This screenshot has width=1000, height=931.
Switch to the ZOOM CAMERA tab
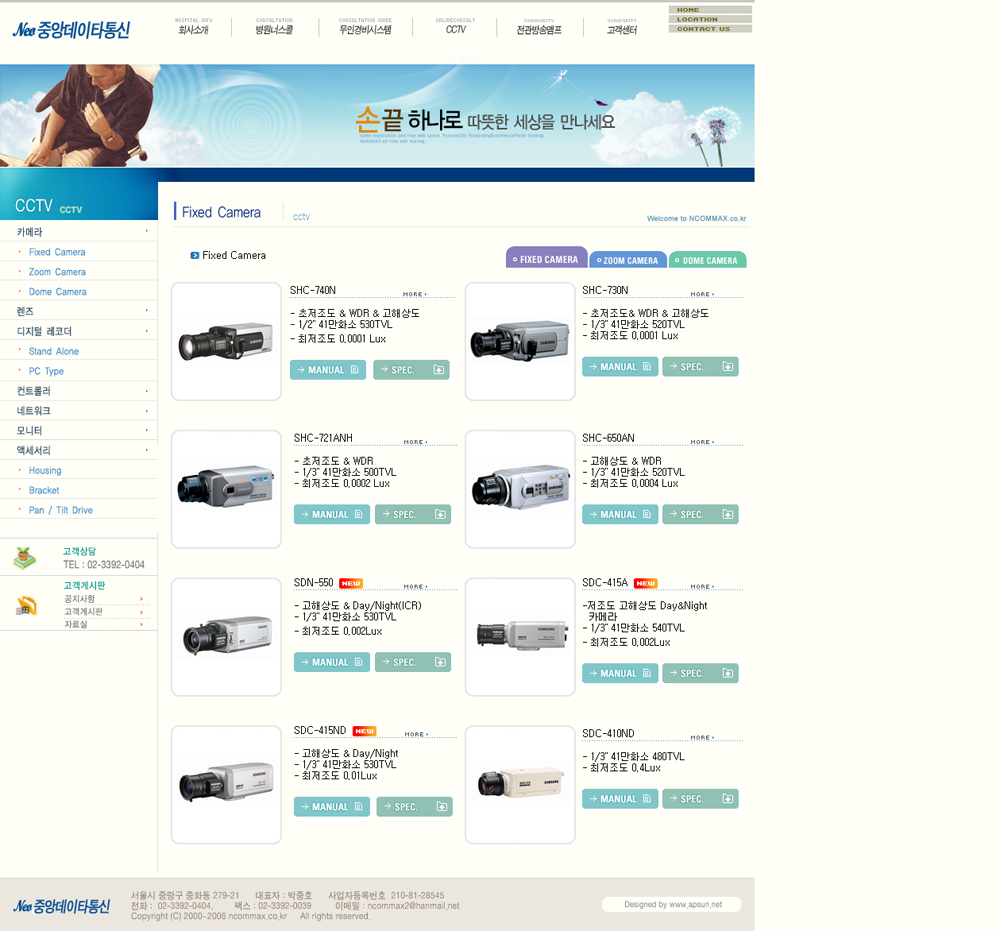click(628, 260)
